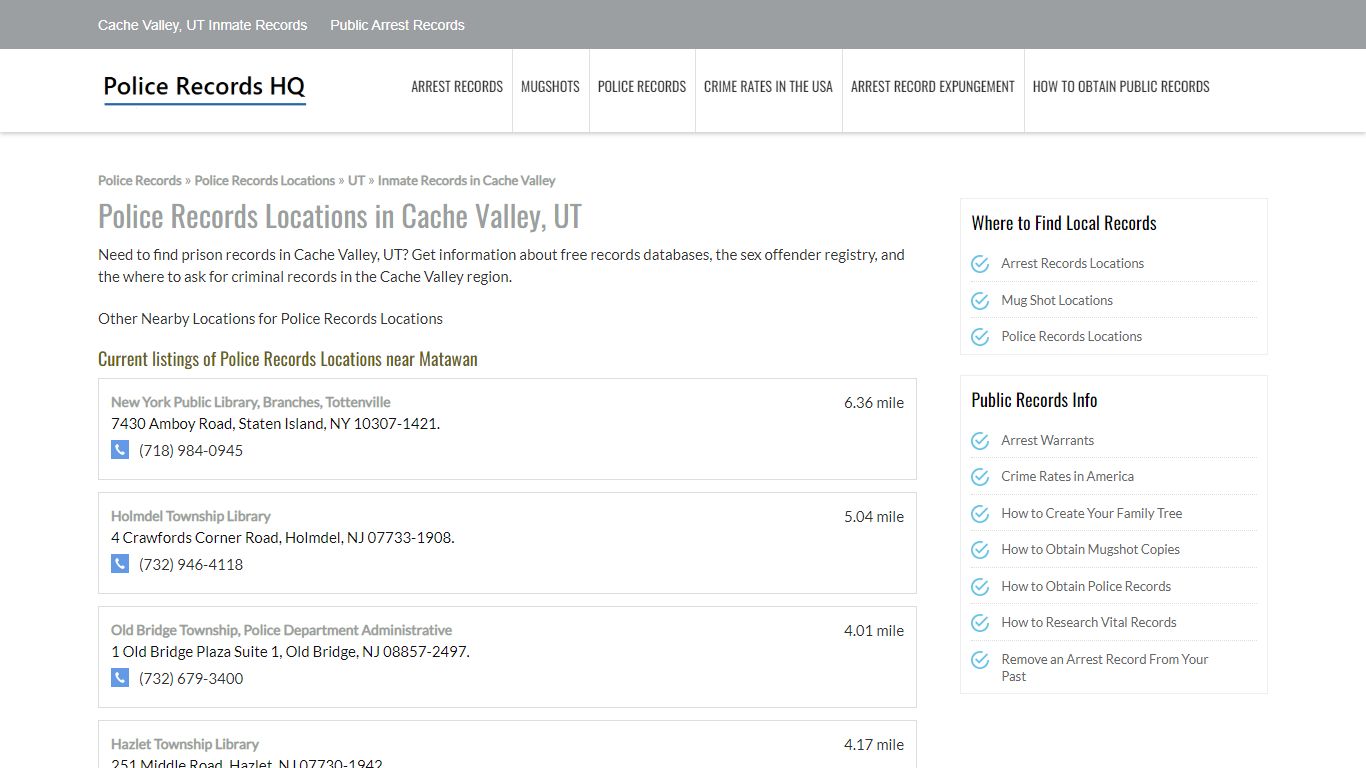Open Arrest Warrants sidebar link
1366x768 pixels.
click(x=1047, y=441)
